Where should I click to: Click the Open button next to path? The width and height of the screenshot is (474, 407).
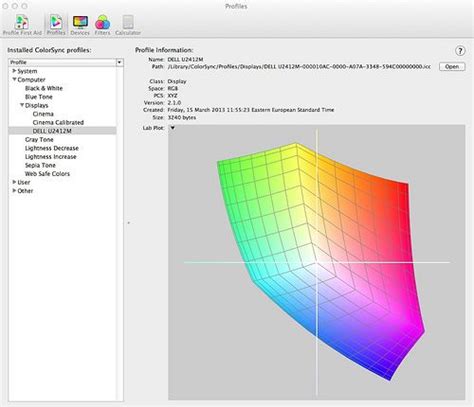(x=452, y=67)
